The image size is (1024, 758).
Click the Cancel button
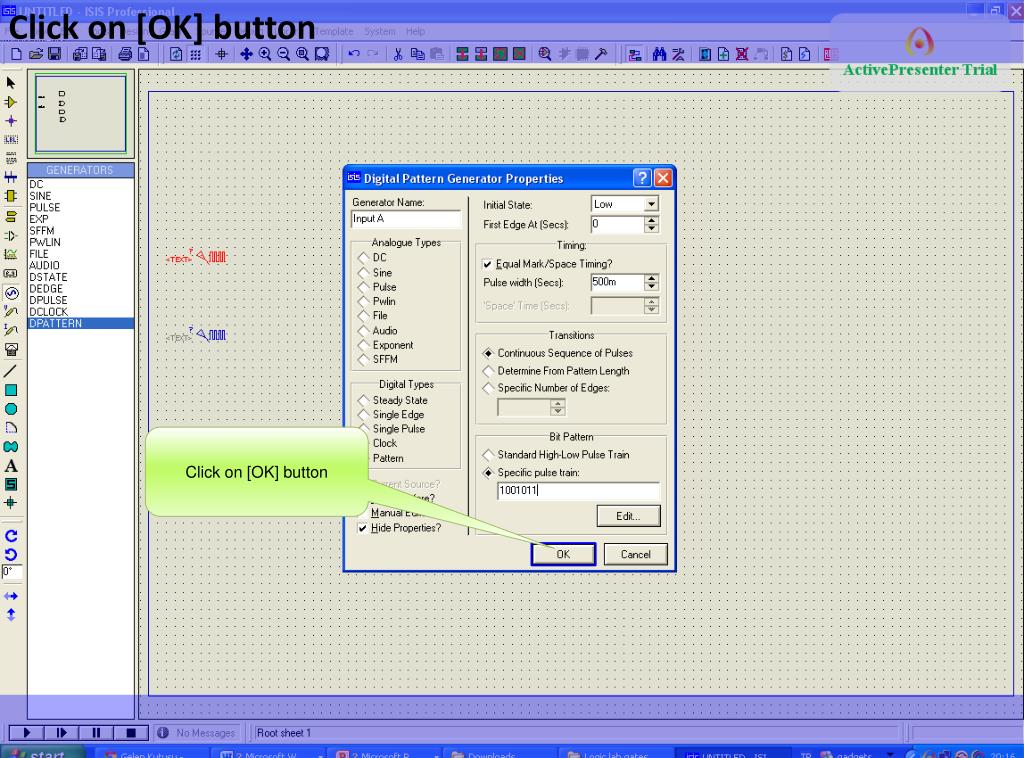pyautogui.click(x=635, y=554)
